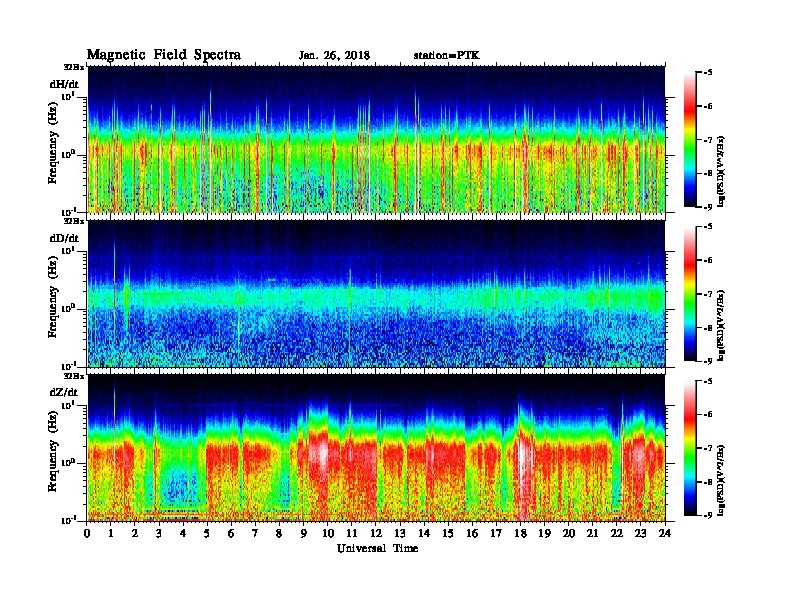Click the '5' hour tick label
The height and width of the screenshot is (612, 792).
point(207,533)
